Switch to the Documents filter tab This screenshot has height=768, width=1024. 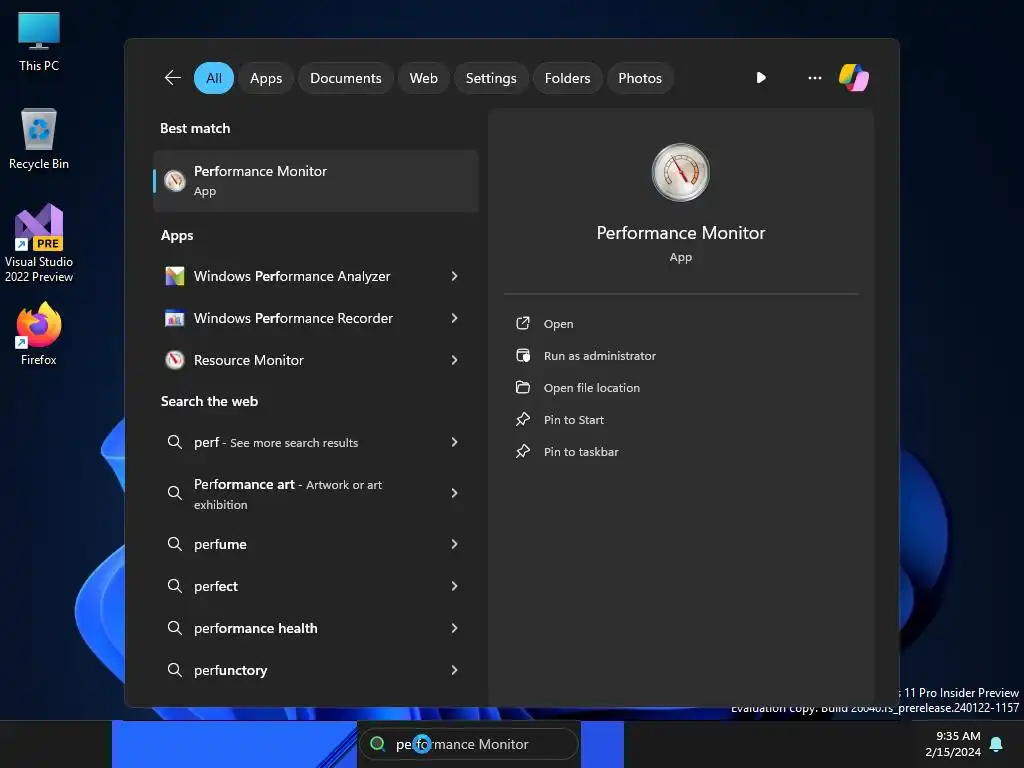tap(345, 78)
